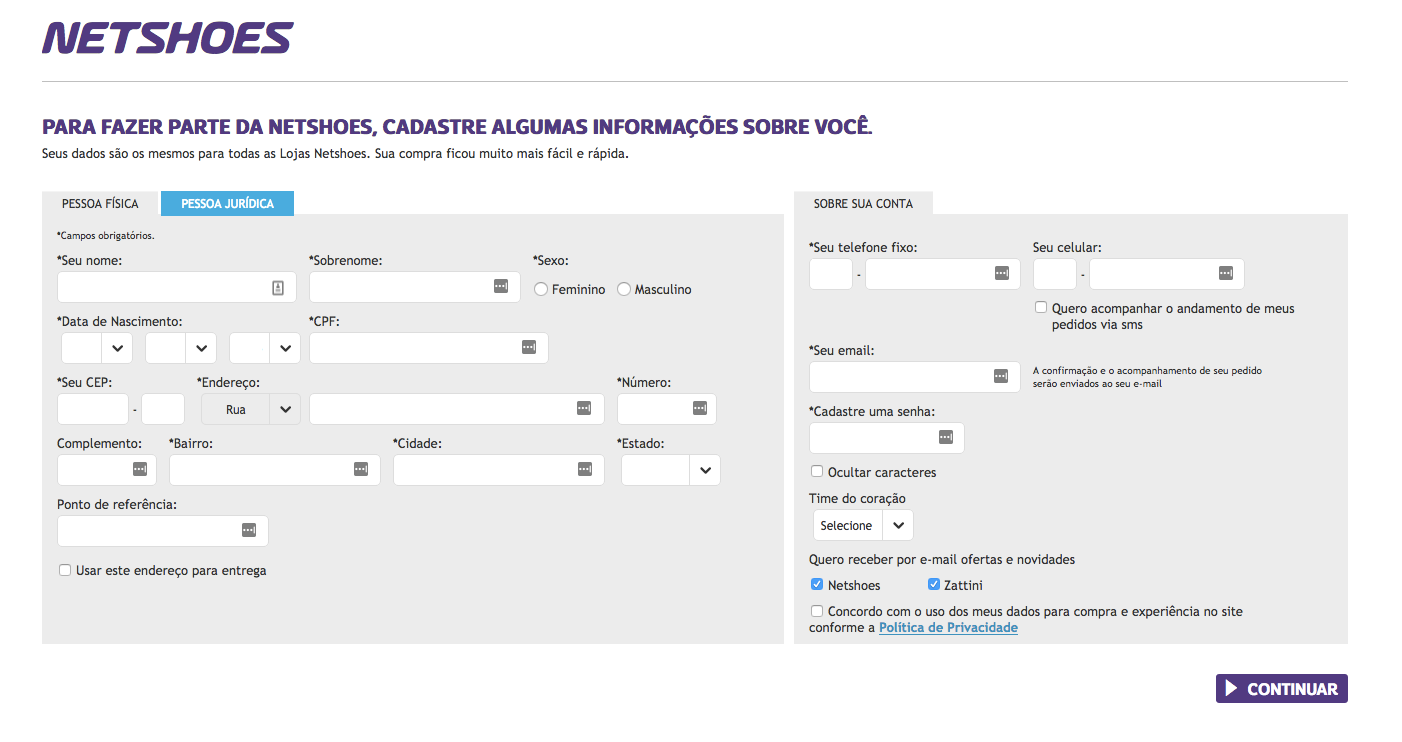Open the Estado dropdown

pyautogui.click(x=671, y=470)
